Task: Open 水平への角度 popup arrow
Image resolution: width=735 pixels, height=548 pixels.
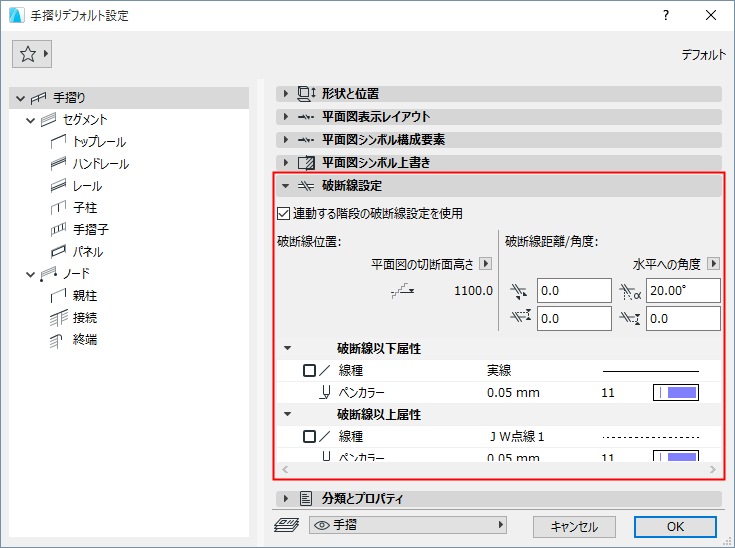Action: [x=713, y=263]
